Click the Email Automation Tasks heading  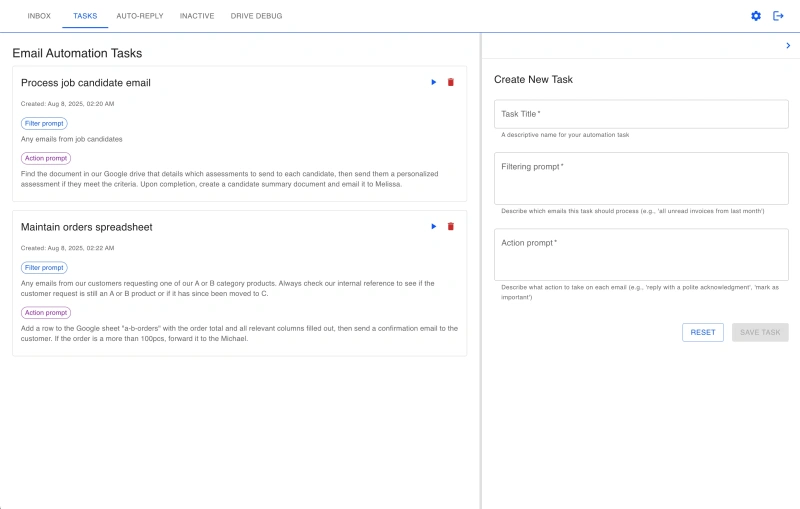[x=77, y=53]
